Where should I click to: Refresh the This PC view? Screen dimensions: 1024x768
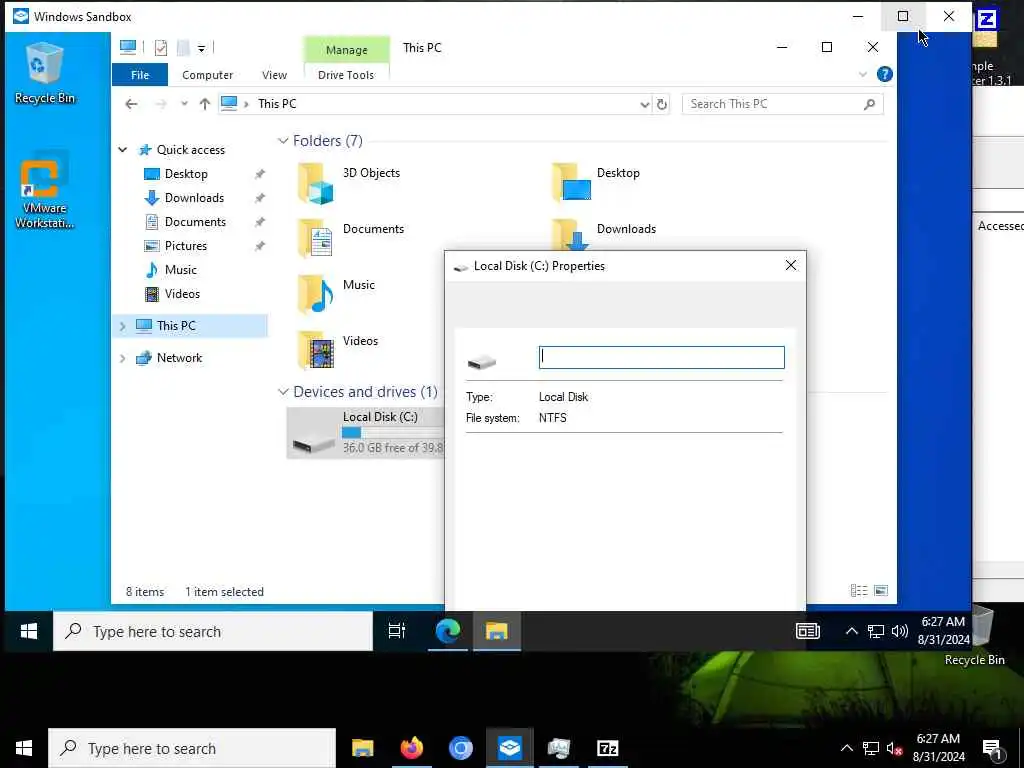(662, 104)
